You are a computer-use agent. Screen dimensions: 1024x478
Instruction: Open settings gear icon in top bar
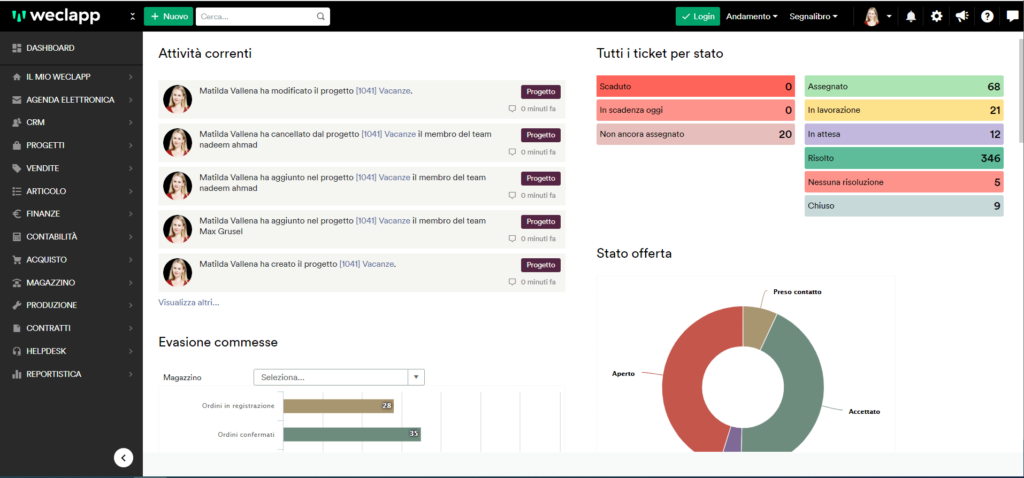point(936,16)
